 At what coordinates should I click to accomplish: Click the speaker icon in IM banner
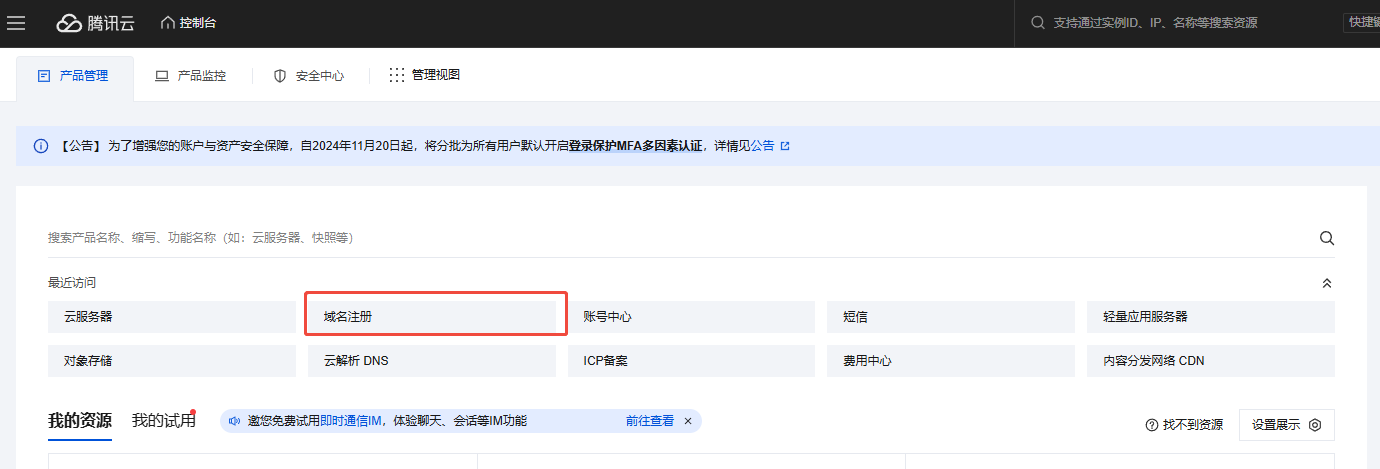[x=235, y=422]
